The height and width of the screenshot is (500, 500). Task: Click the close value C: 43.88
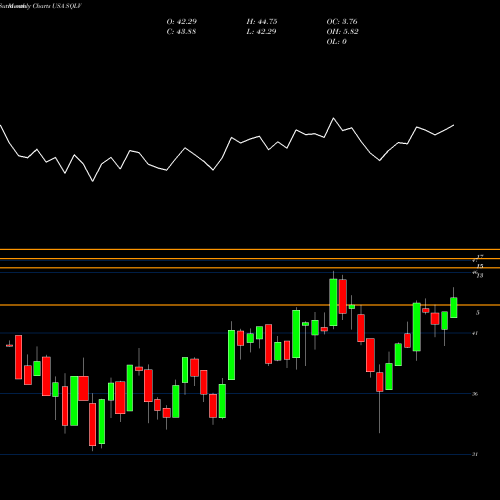pyautogui.click(x=181, y=32)
